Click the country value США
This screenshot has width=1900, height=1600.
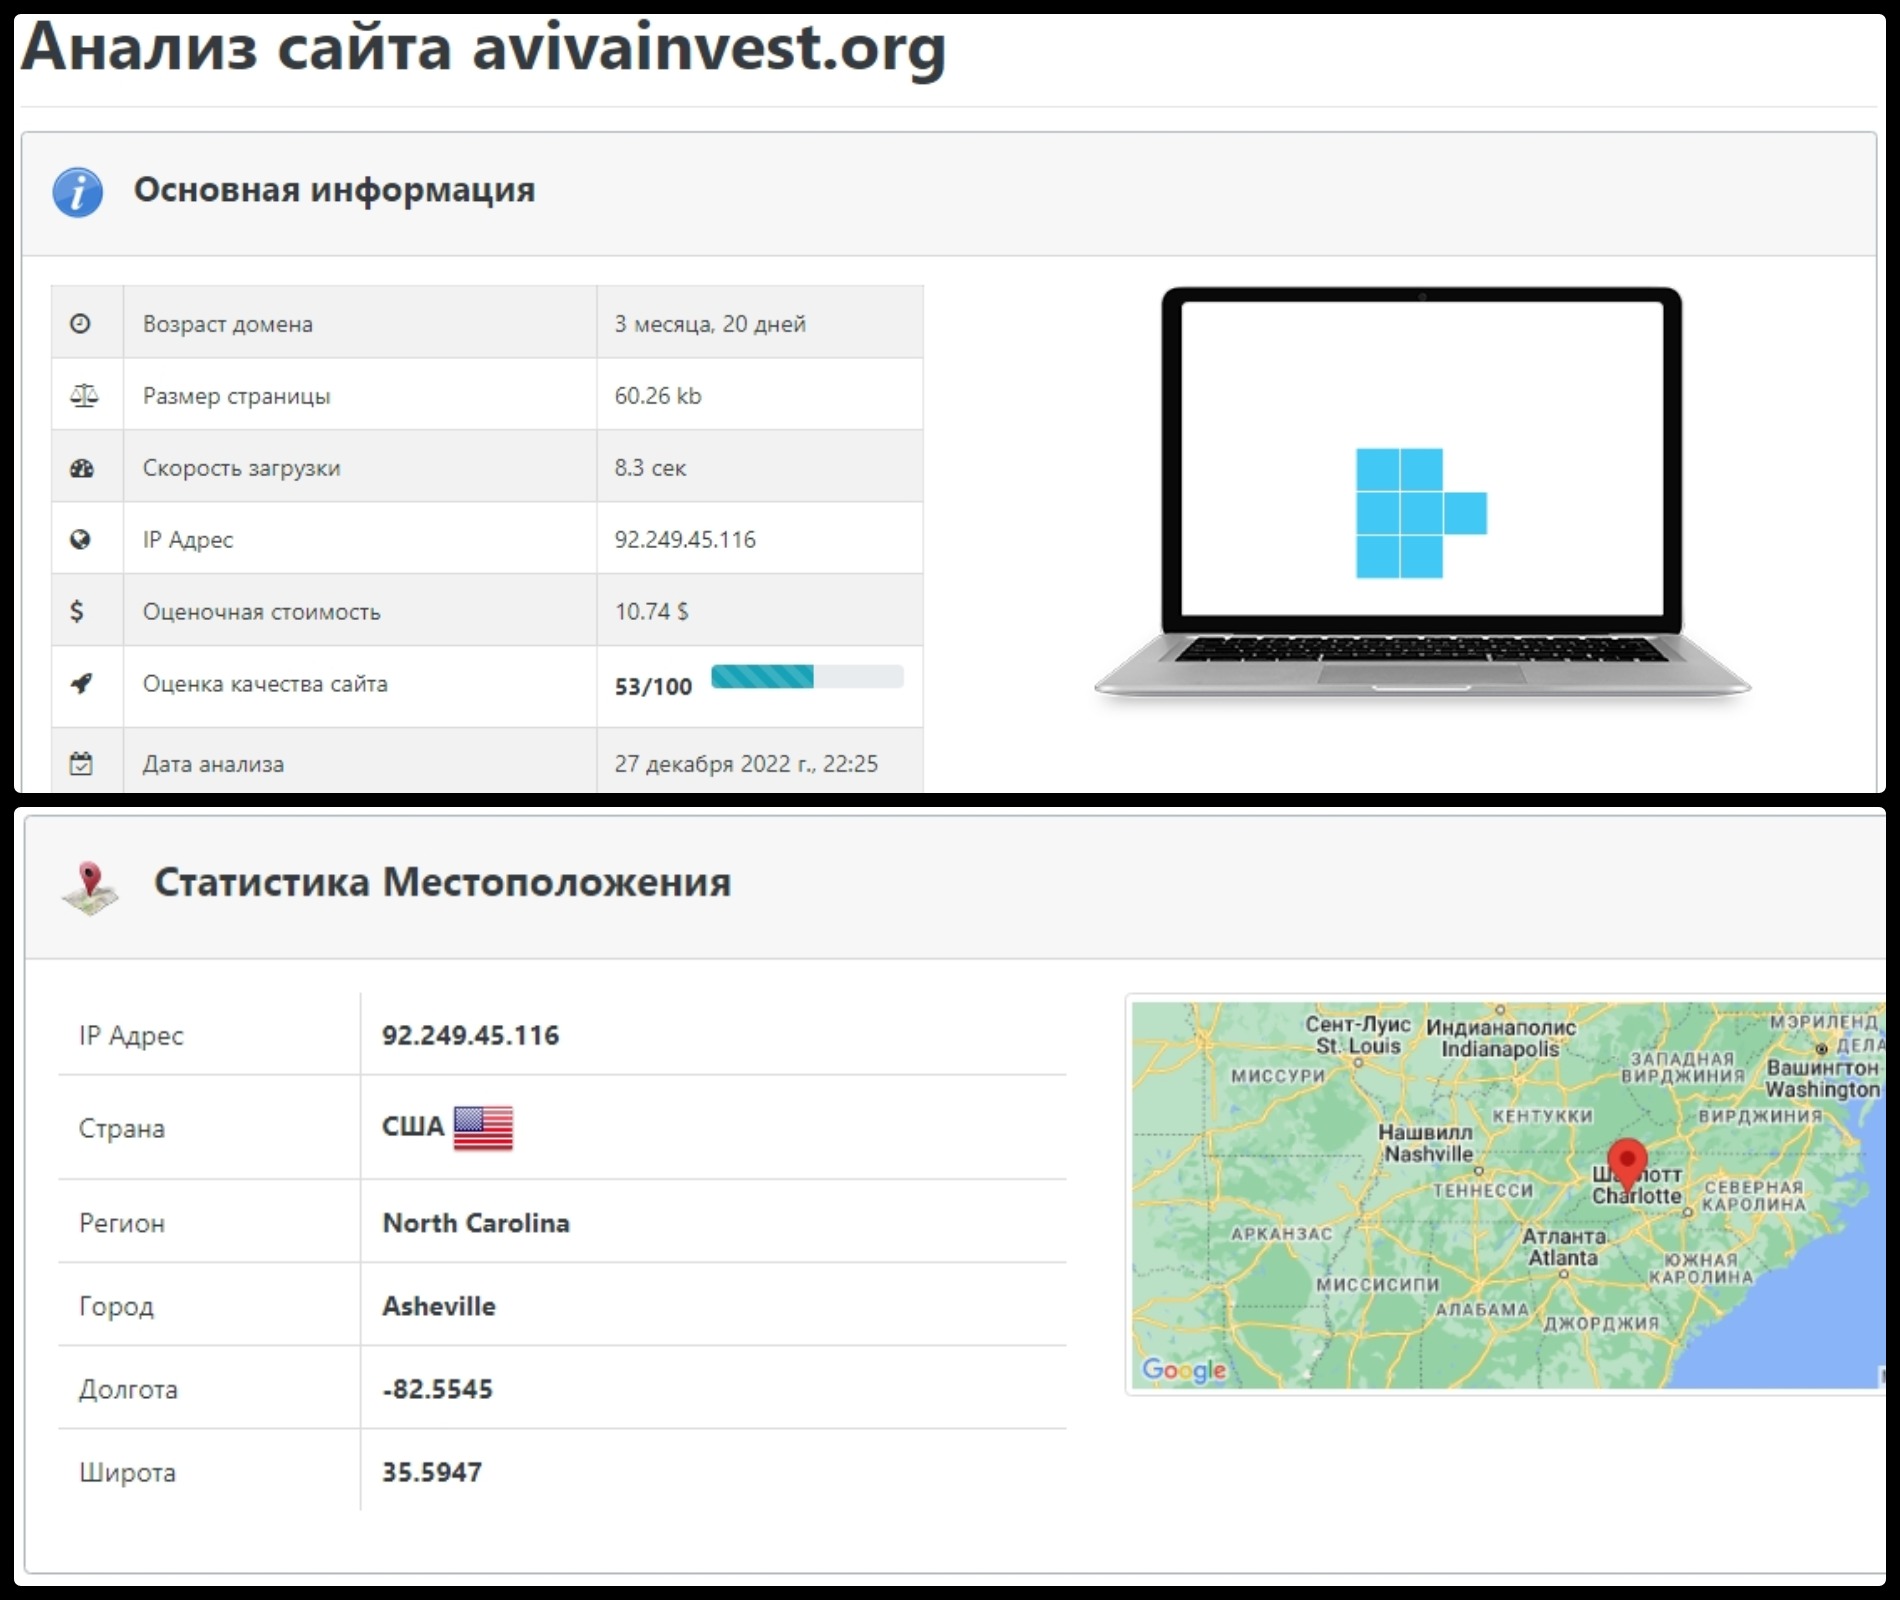tap(413, 1126)
